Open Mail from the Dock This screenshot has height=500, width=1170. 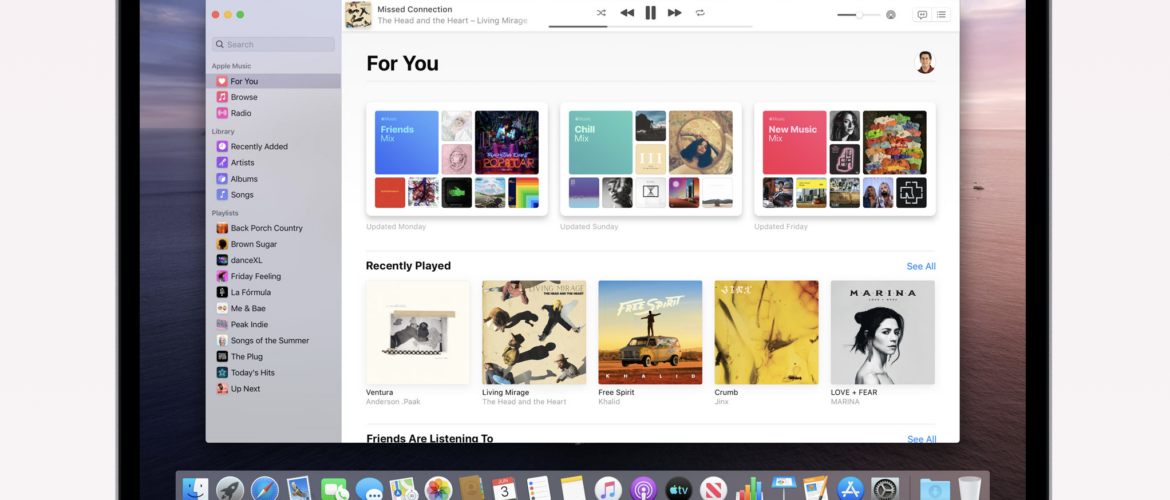(299, 489)
